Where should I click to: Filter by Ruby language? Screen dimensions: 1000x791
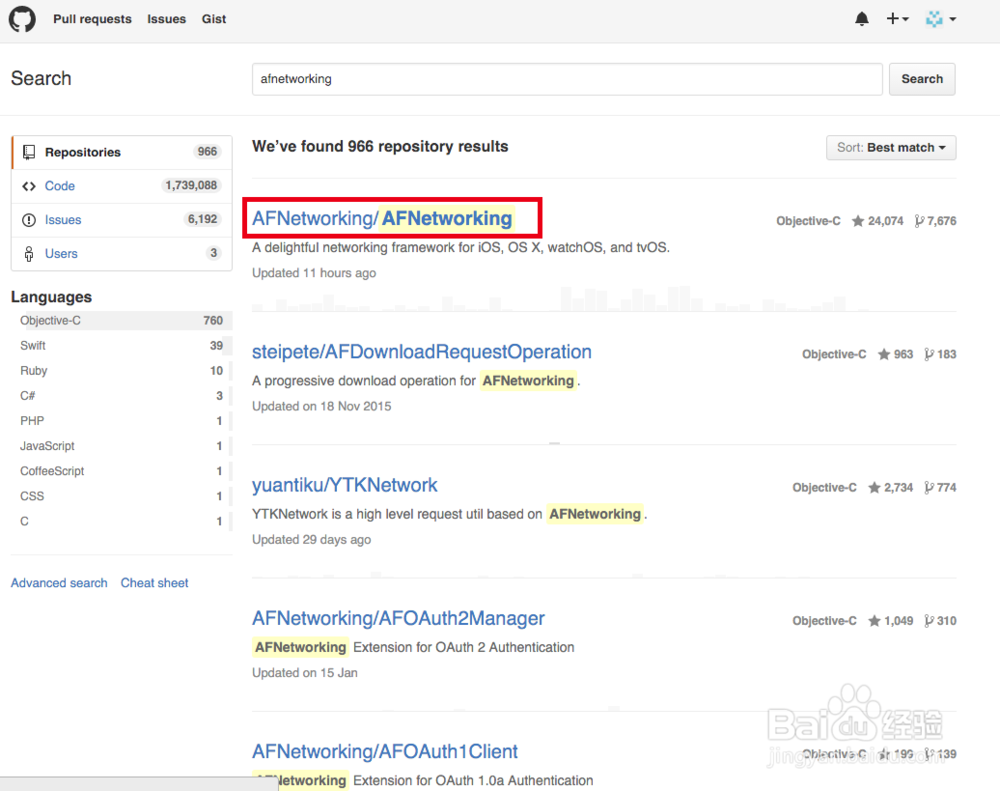click(x=122, y=371)
